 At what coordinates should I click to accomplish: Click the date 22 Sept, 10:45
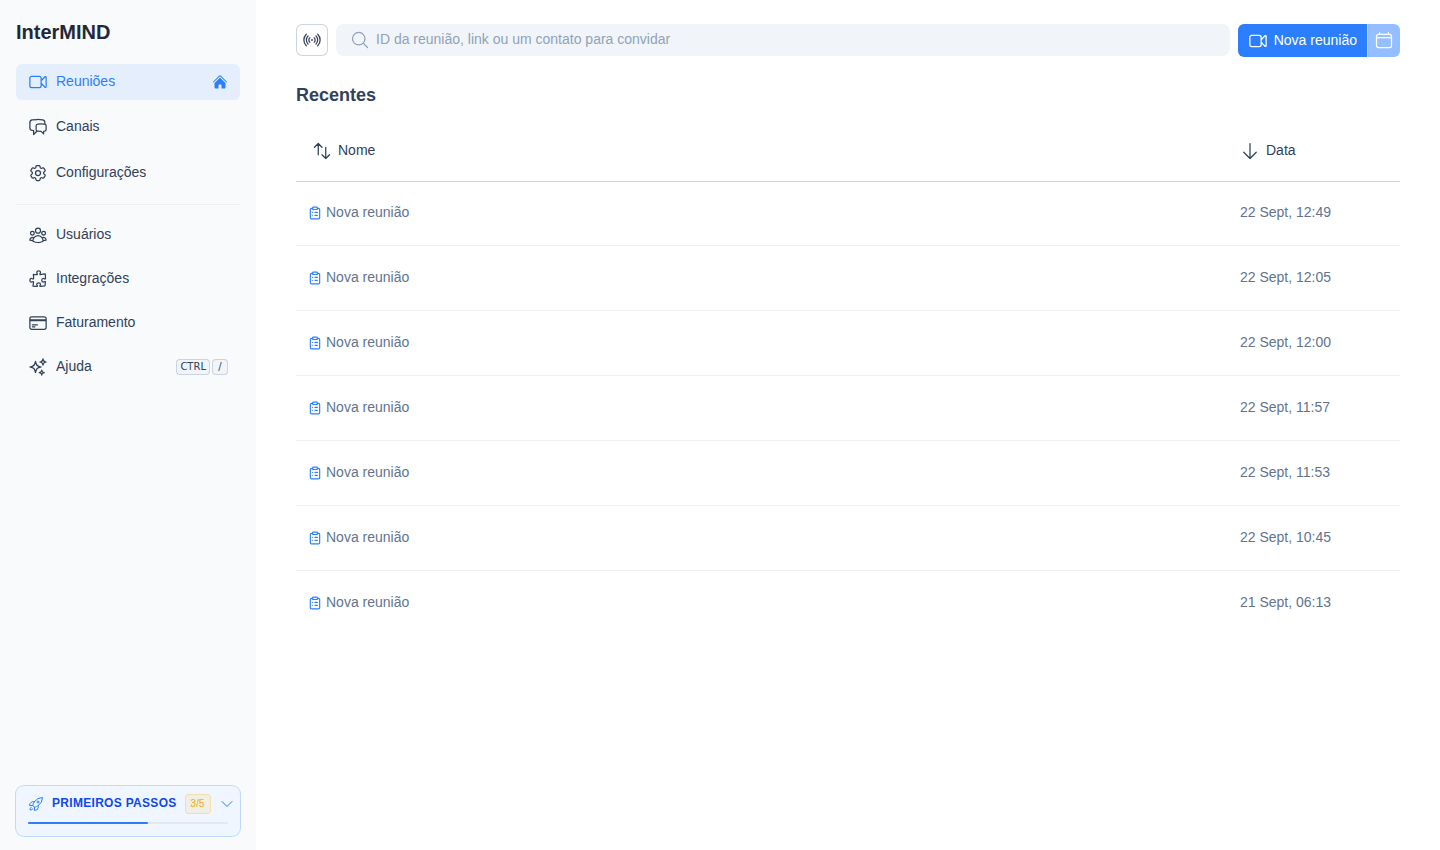coord(1285,538)
